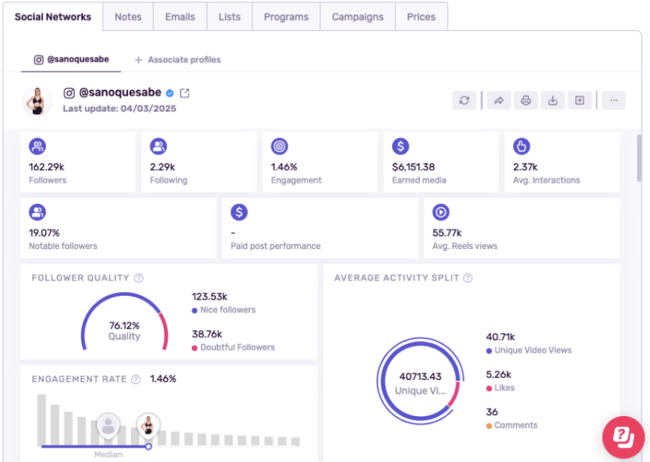650x462 pixels.
Task: Open external link icon beside @sanoquesabe
Action: point(184,93)
